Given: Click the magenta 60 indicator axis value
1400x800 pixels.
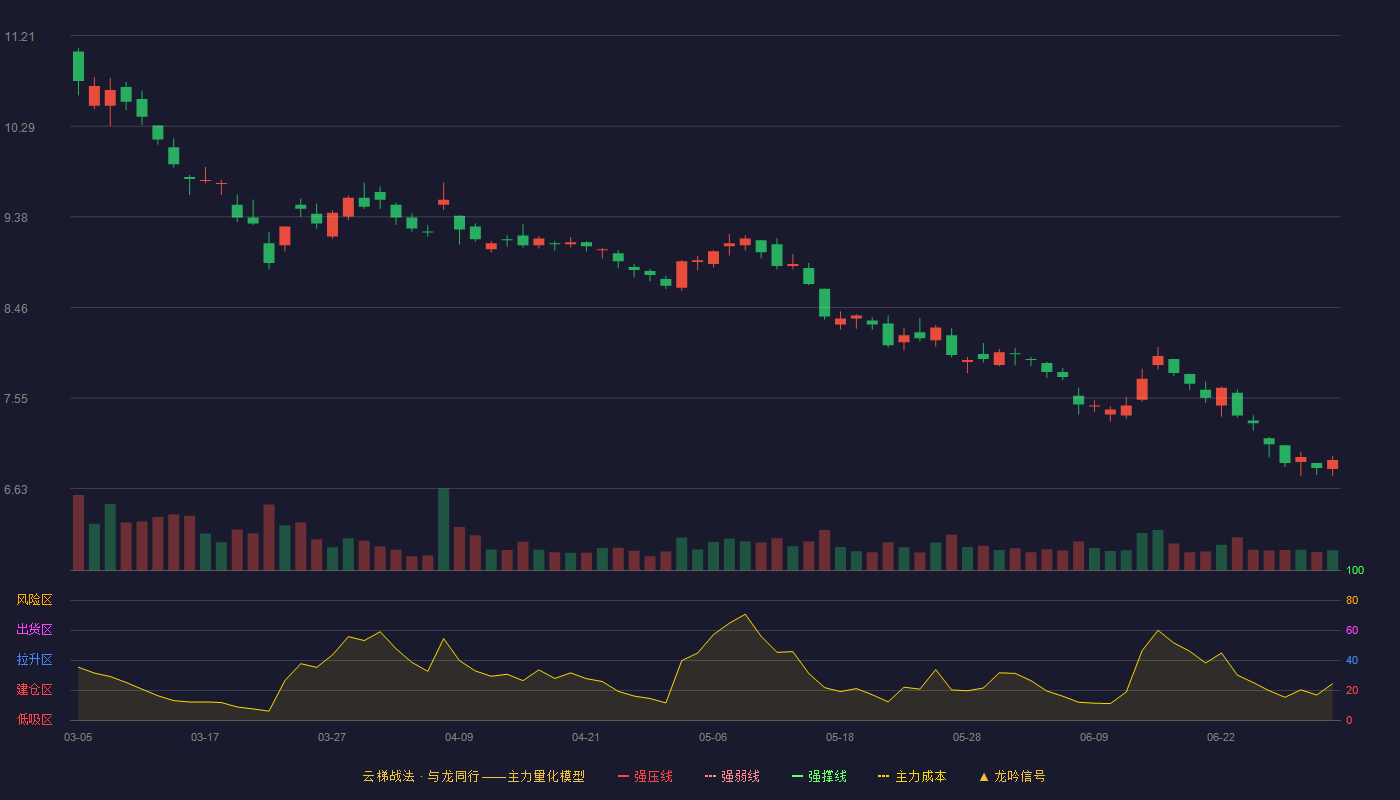Looking at the screenshot, I should click(1352, 630).
